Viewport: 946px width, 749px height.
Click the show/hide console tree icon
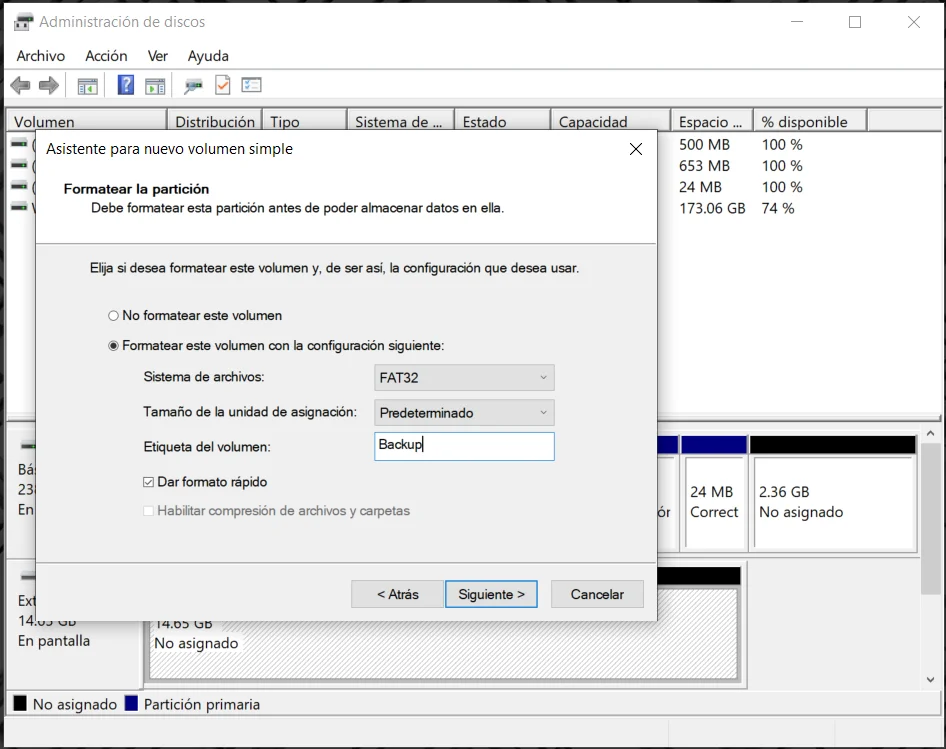coord(87,86)
